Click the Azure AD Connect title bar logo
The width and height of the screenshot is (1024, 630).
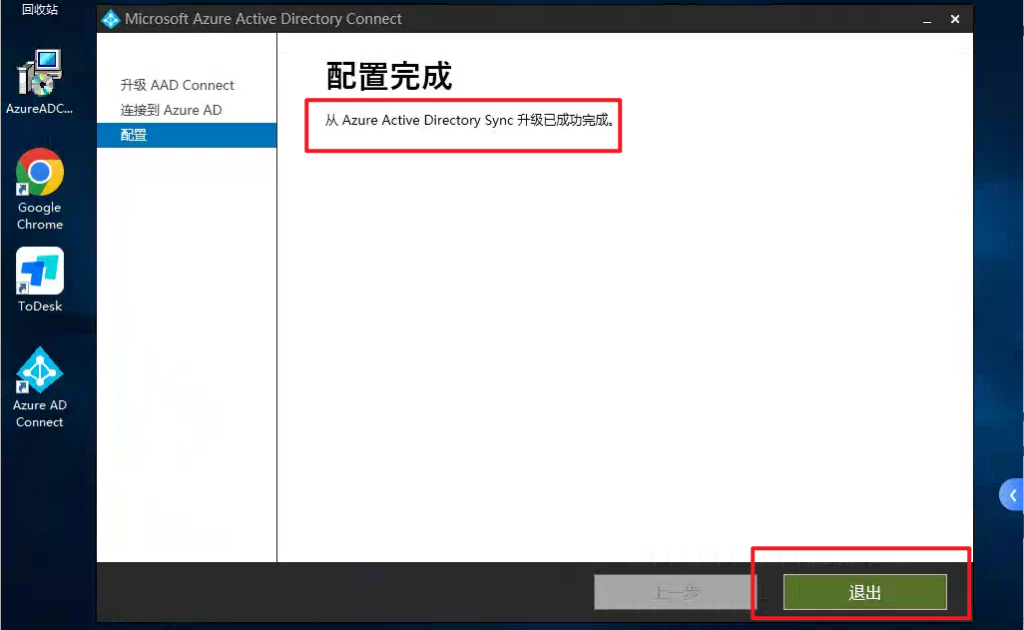(x=111, y=19)
